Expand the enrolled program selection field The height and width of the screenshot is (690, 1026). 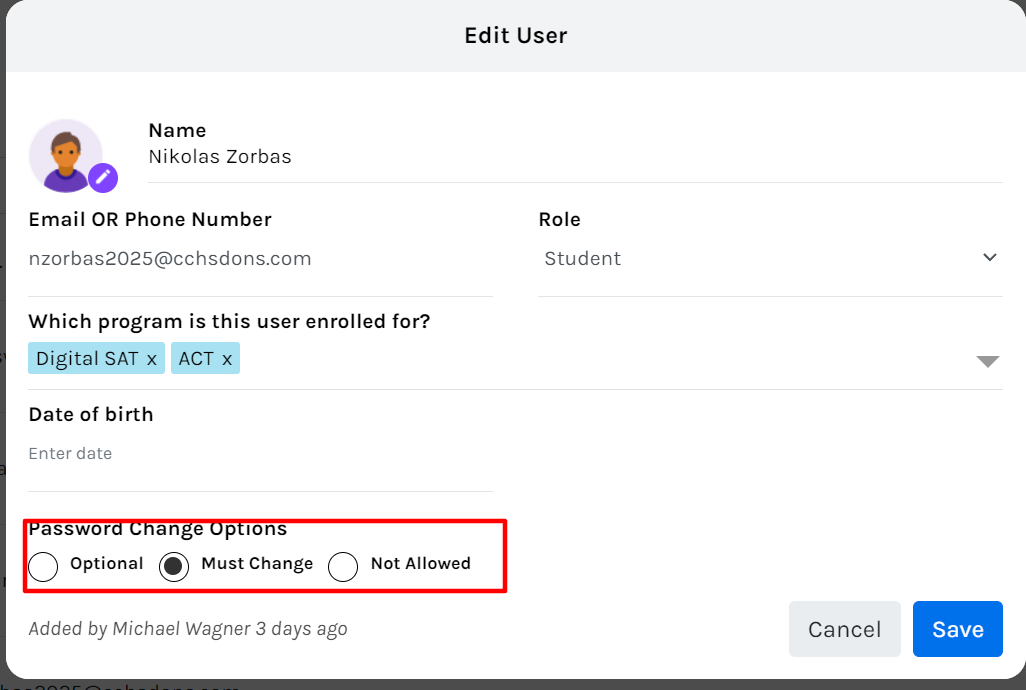(x=600, y=360)
